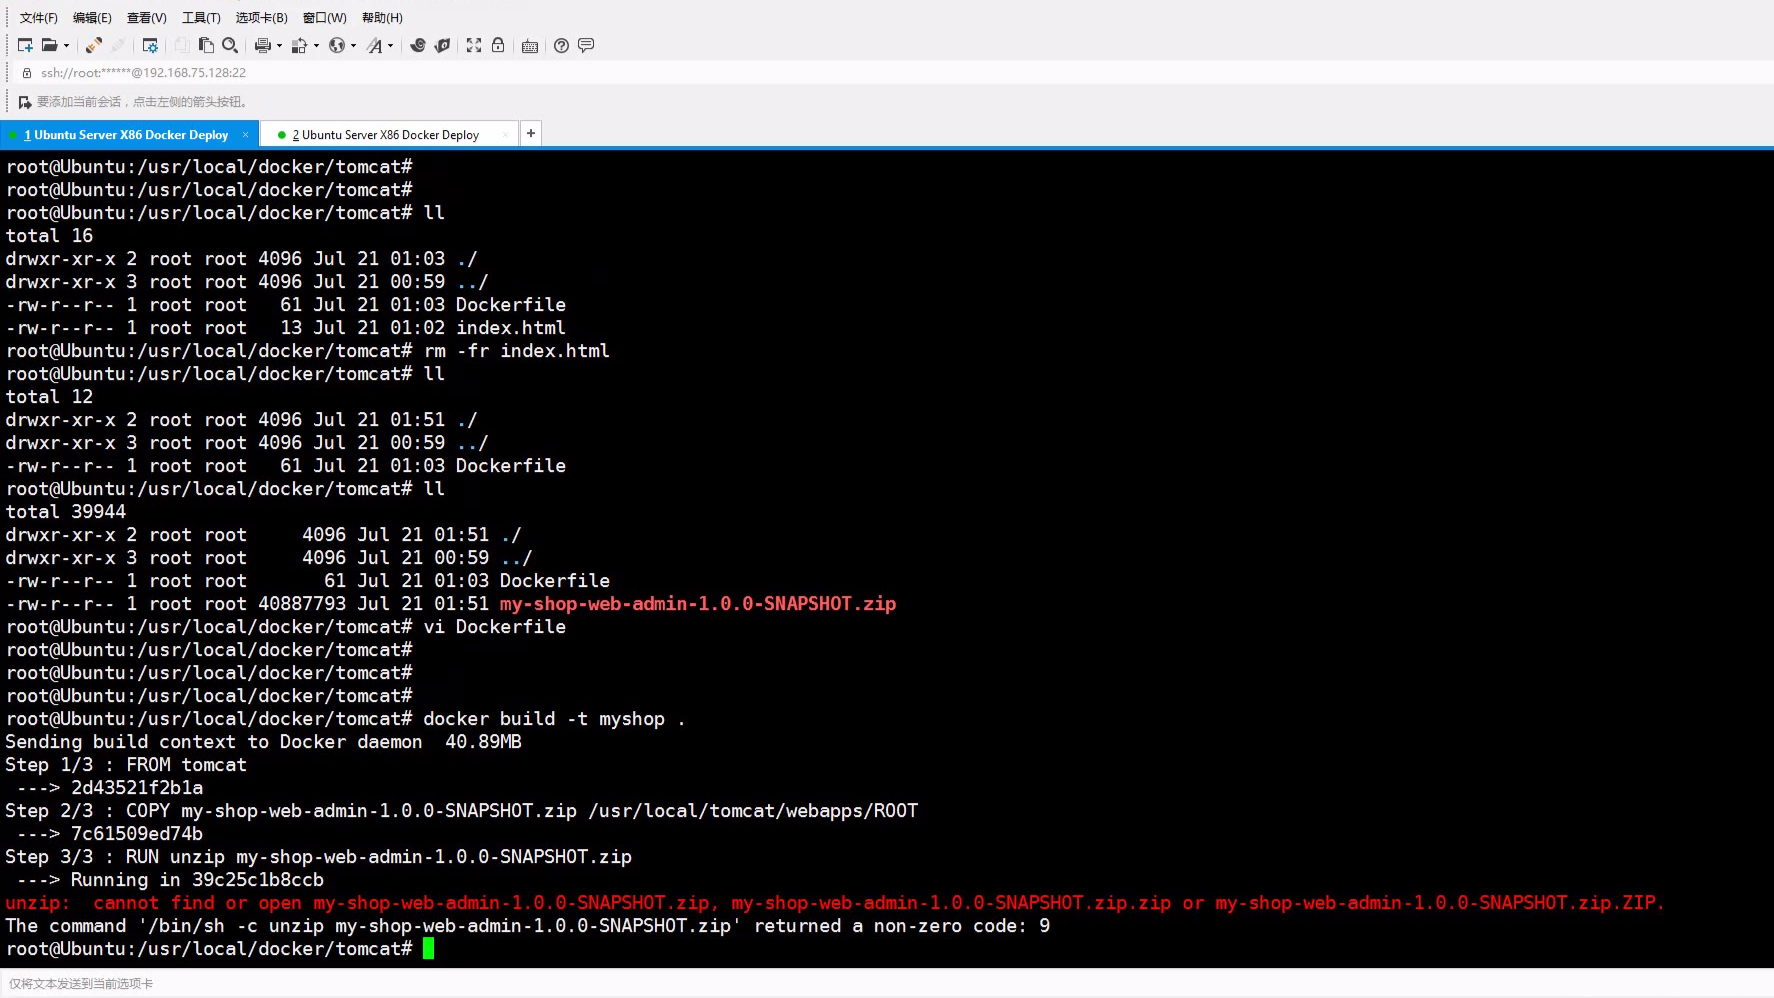Screen dimensions: 1774x998
Task: Click the 'index.html' file name in listing
Action: click(x=511, y=328)
